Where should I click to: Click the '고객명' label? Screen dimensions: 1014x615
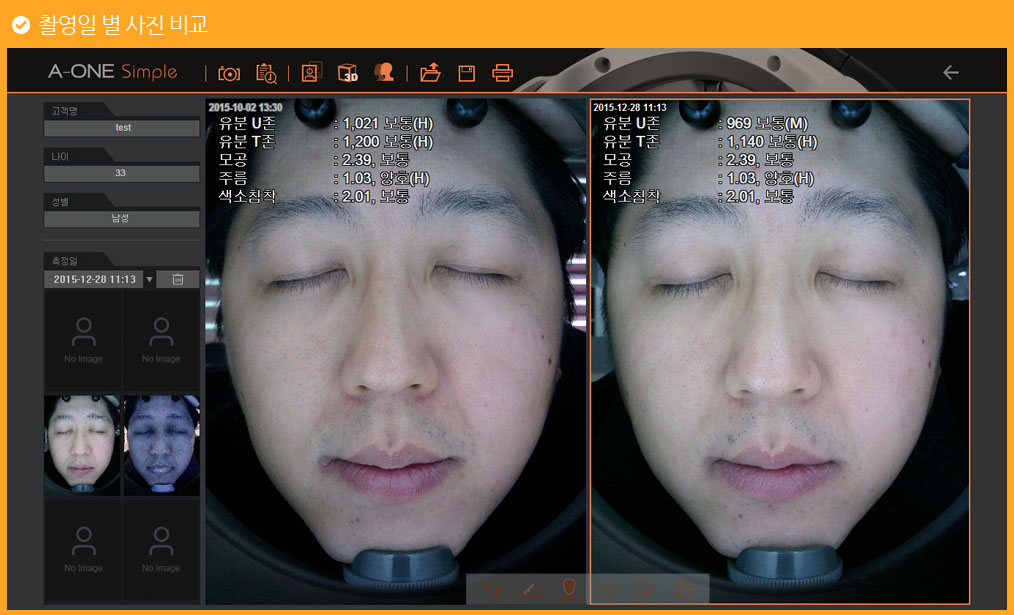64,111
